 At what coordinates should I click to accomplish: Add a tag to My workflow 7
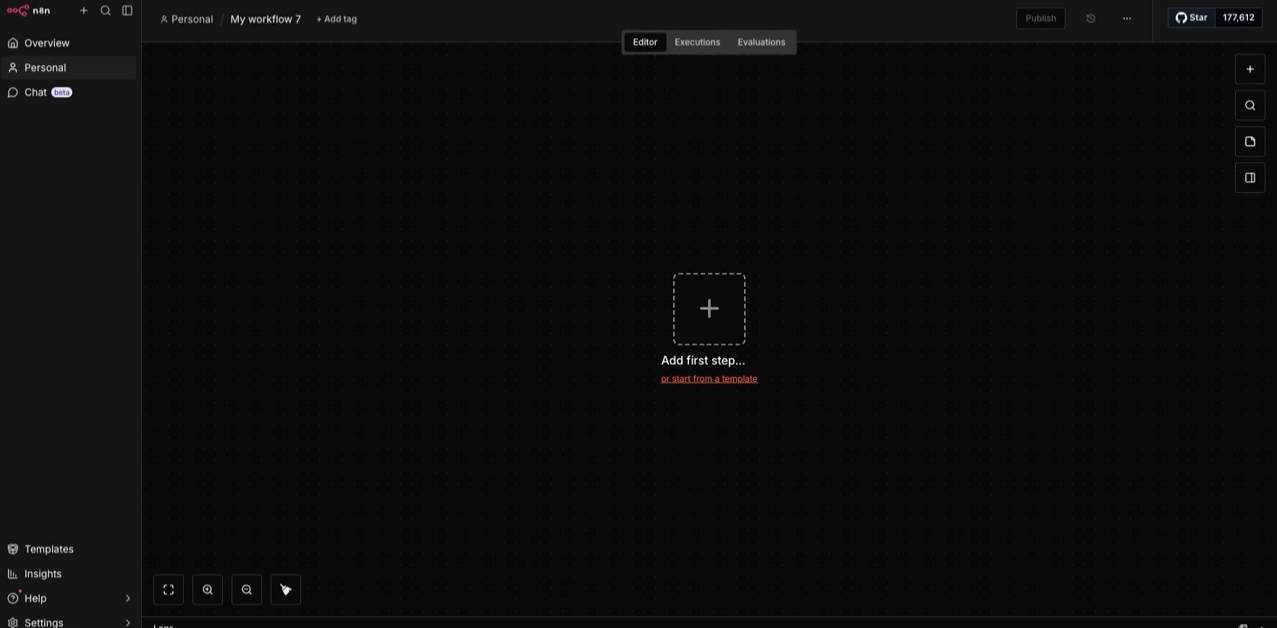click(336, 18)
